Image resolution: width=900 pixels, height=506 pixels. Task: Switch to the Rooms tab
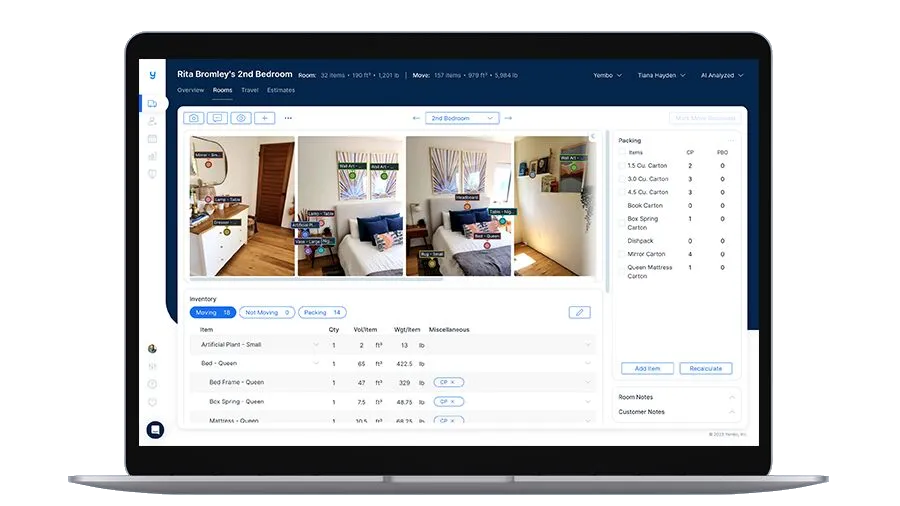[222, 90]
